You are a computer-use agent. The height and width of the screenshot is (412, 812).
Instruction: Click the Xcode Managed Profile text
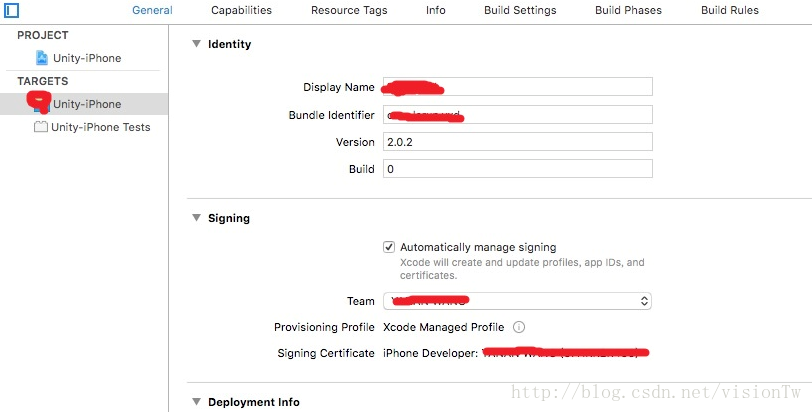[443, 327]
